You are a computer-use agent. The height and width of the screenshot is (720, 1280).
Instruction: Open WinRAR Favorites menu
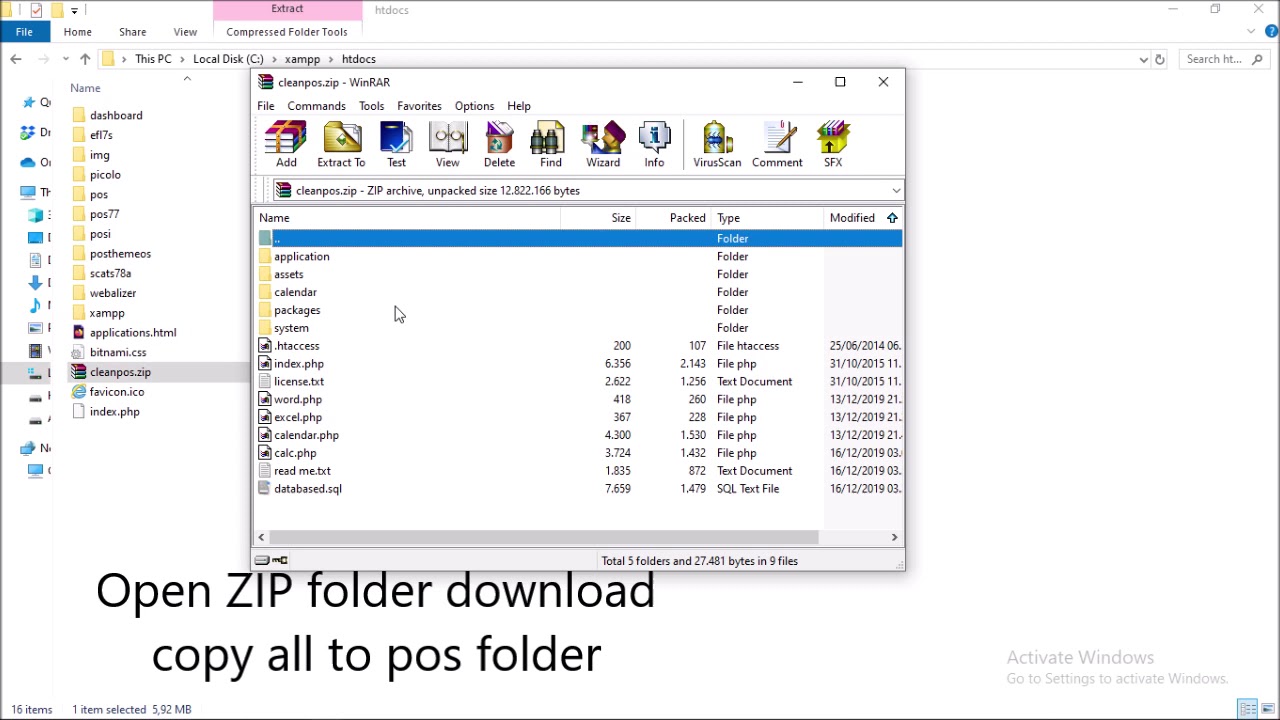click(419, 106)
